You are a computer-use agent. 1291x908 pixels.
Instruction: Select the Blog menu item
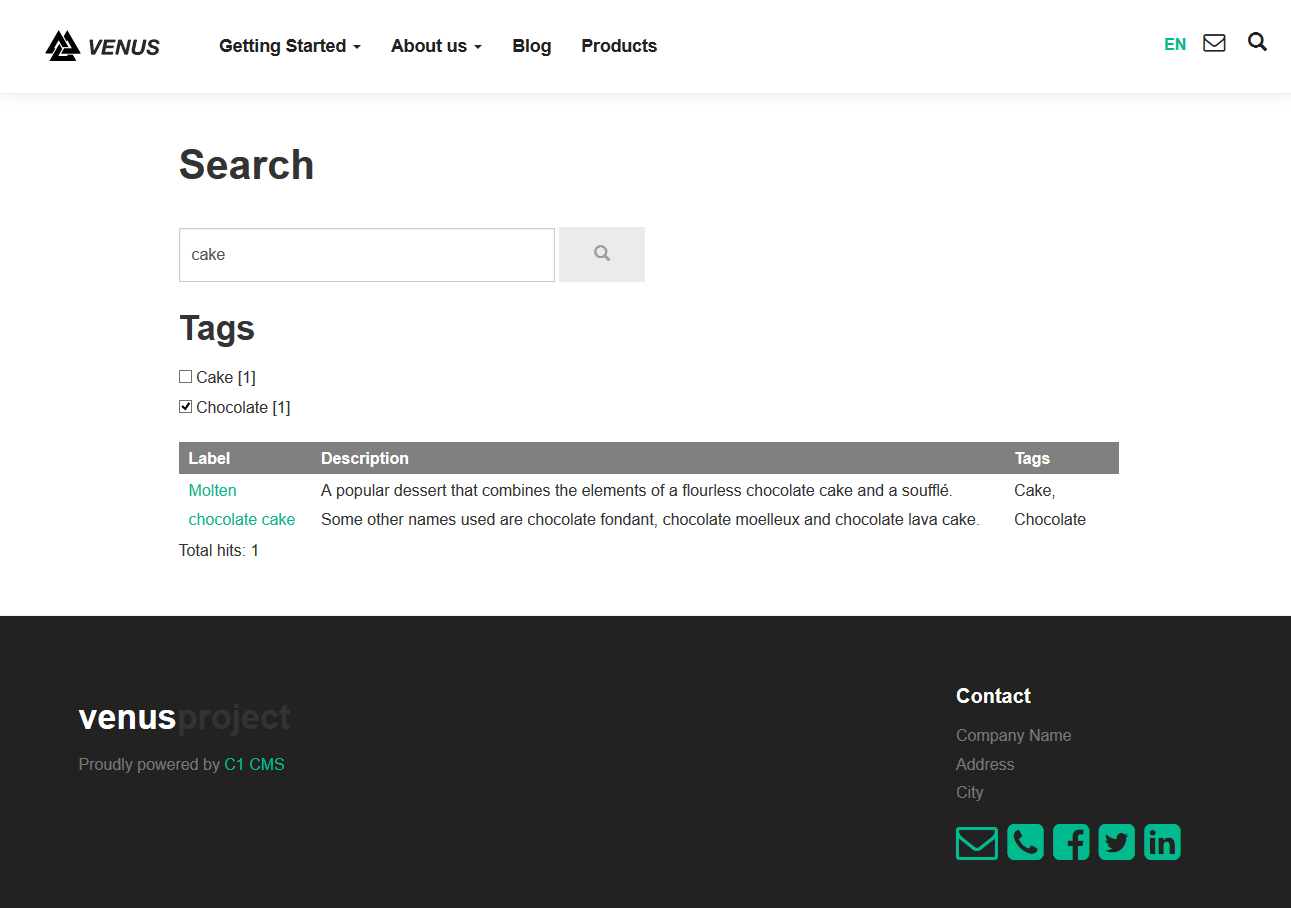pyautogui.click(x=531, y=46)
